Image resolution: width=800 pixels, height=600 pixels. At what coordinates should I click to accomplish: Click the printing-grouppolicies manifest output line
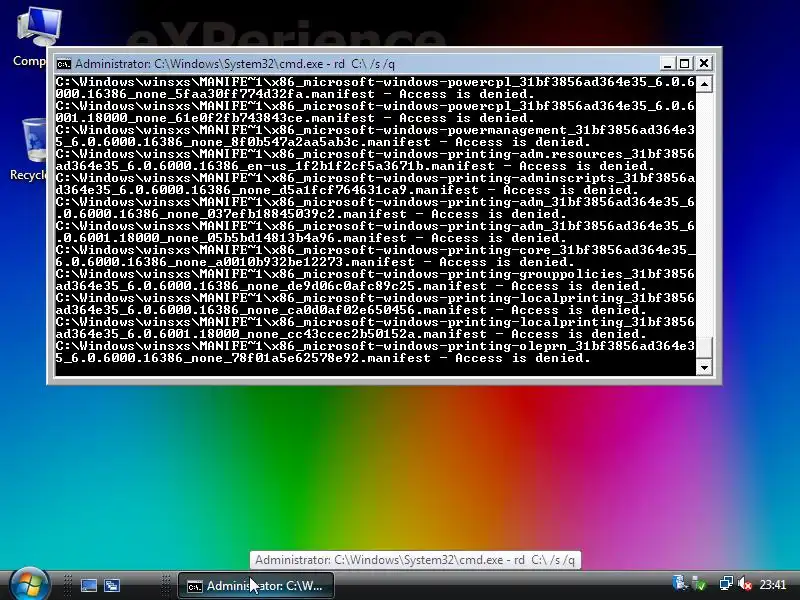(375, 280)
